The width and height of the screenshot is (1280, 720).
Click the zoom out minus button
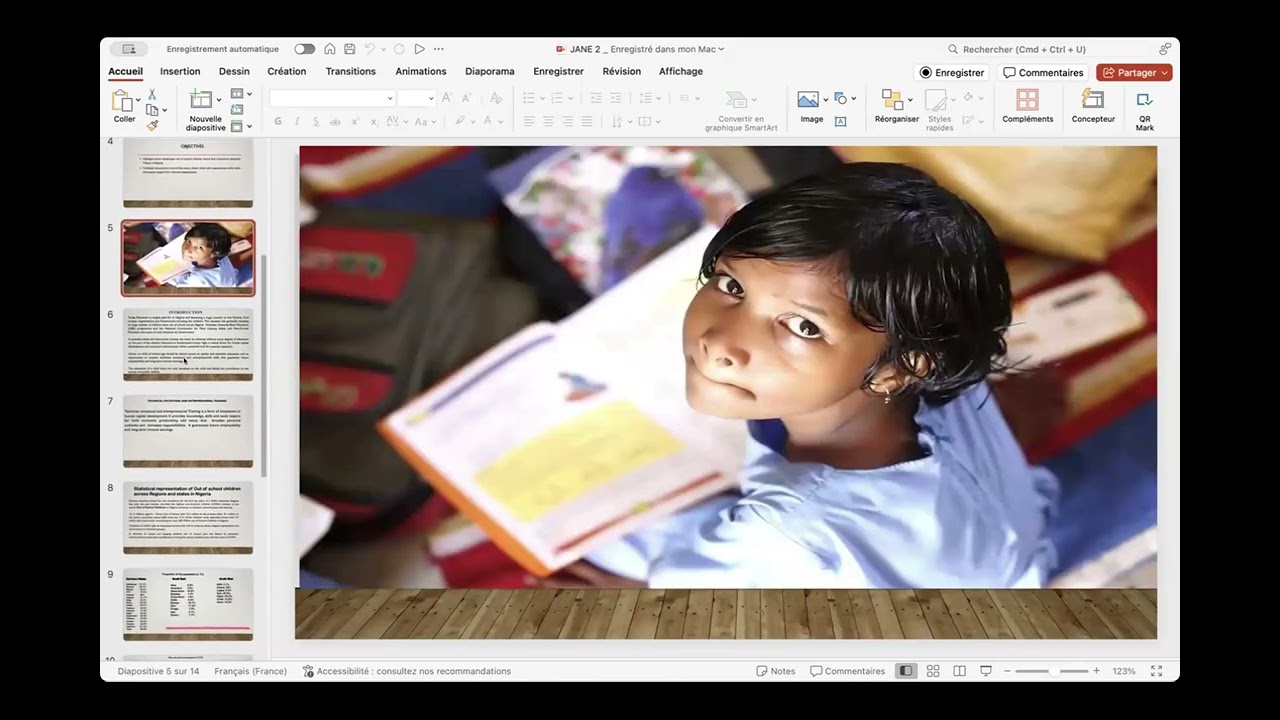click(x=1008, y=671)
